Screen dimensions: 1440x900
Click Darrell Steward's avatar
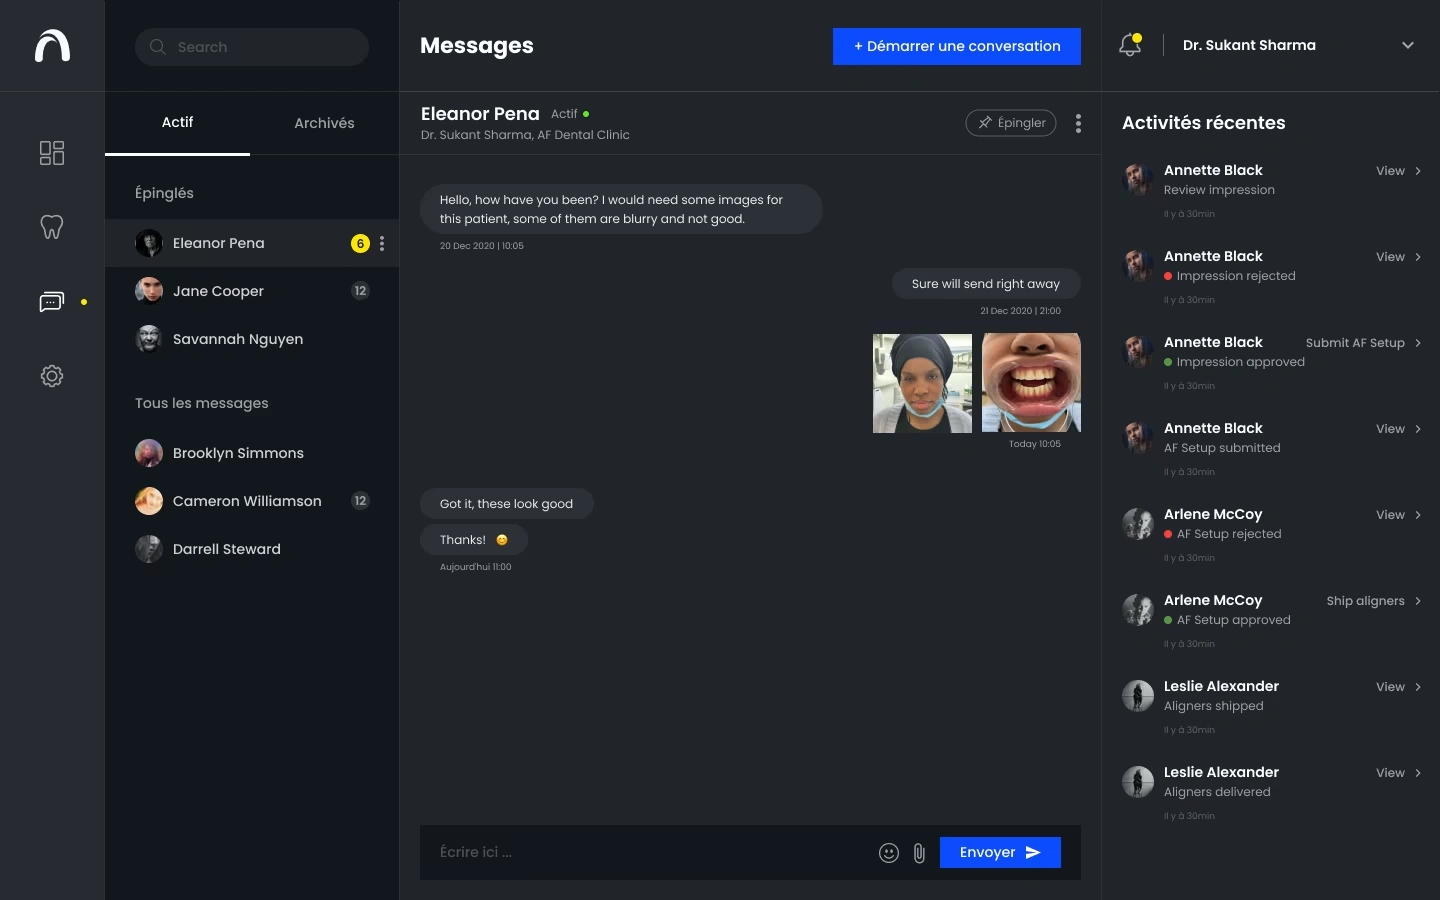pyautogui.click(x=149, y=549)
